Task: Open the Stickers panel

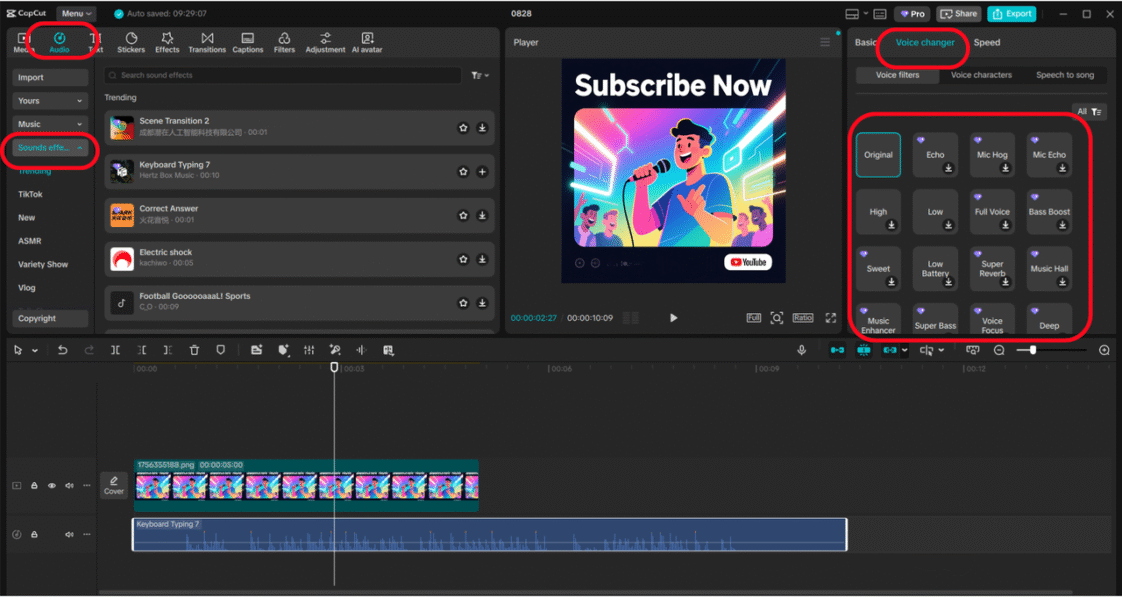Action: coord(131,43)
